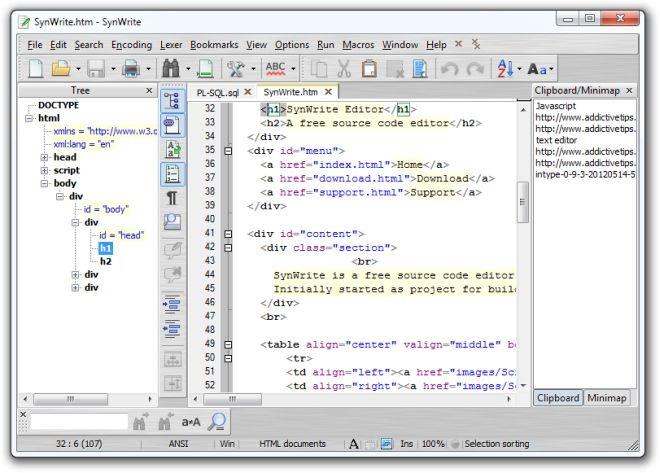The width and height of the screenshot is (660, 473).
Task: Click the uncomment lines icon
Action: click(x=172, y=274)
